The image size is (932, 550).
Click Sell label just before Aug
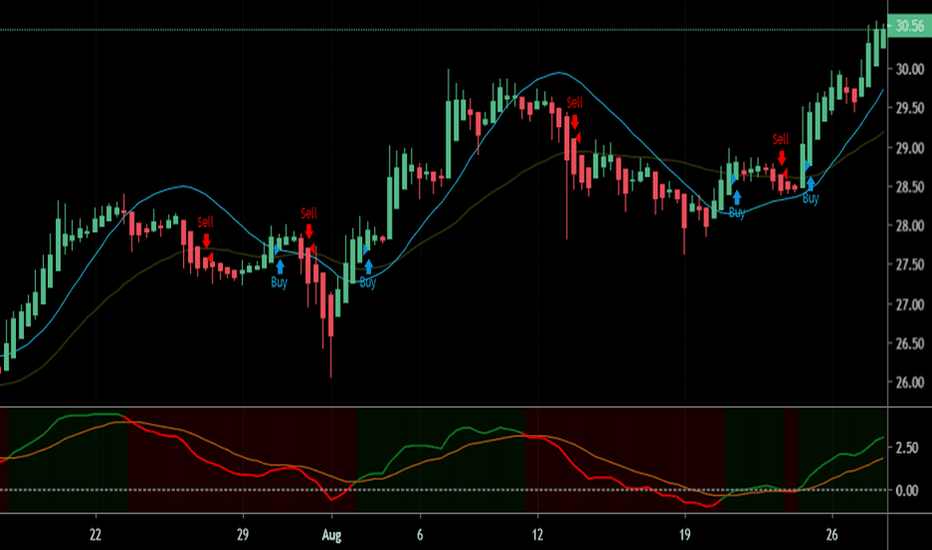pos(308,213)
